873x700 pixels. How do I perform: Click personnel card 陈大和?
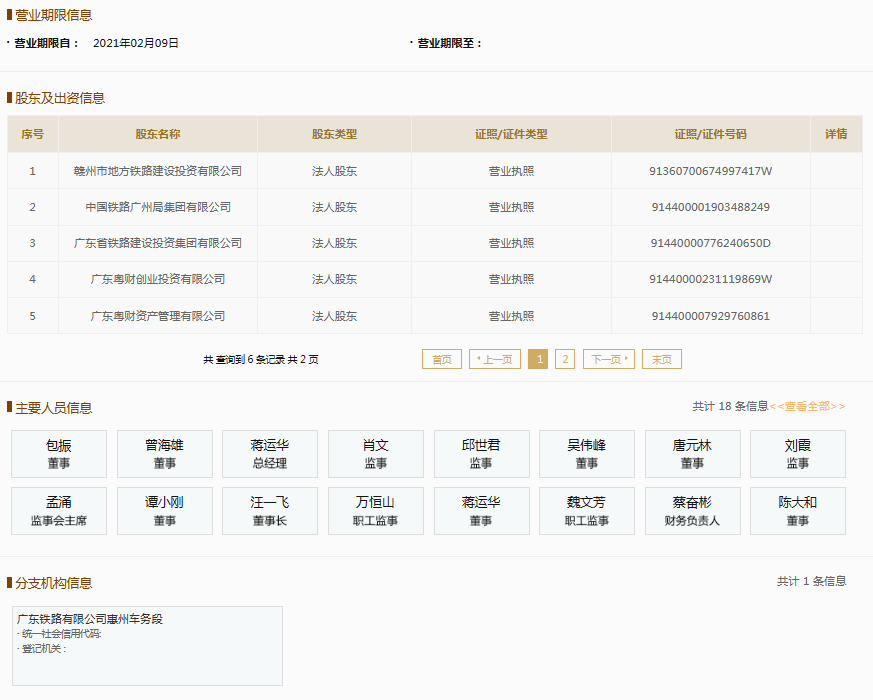click(x=798, y=511)
